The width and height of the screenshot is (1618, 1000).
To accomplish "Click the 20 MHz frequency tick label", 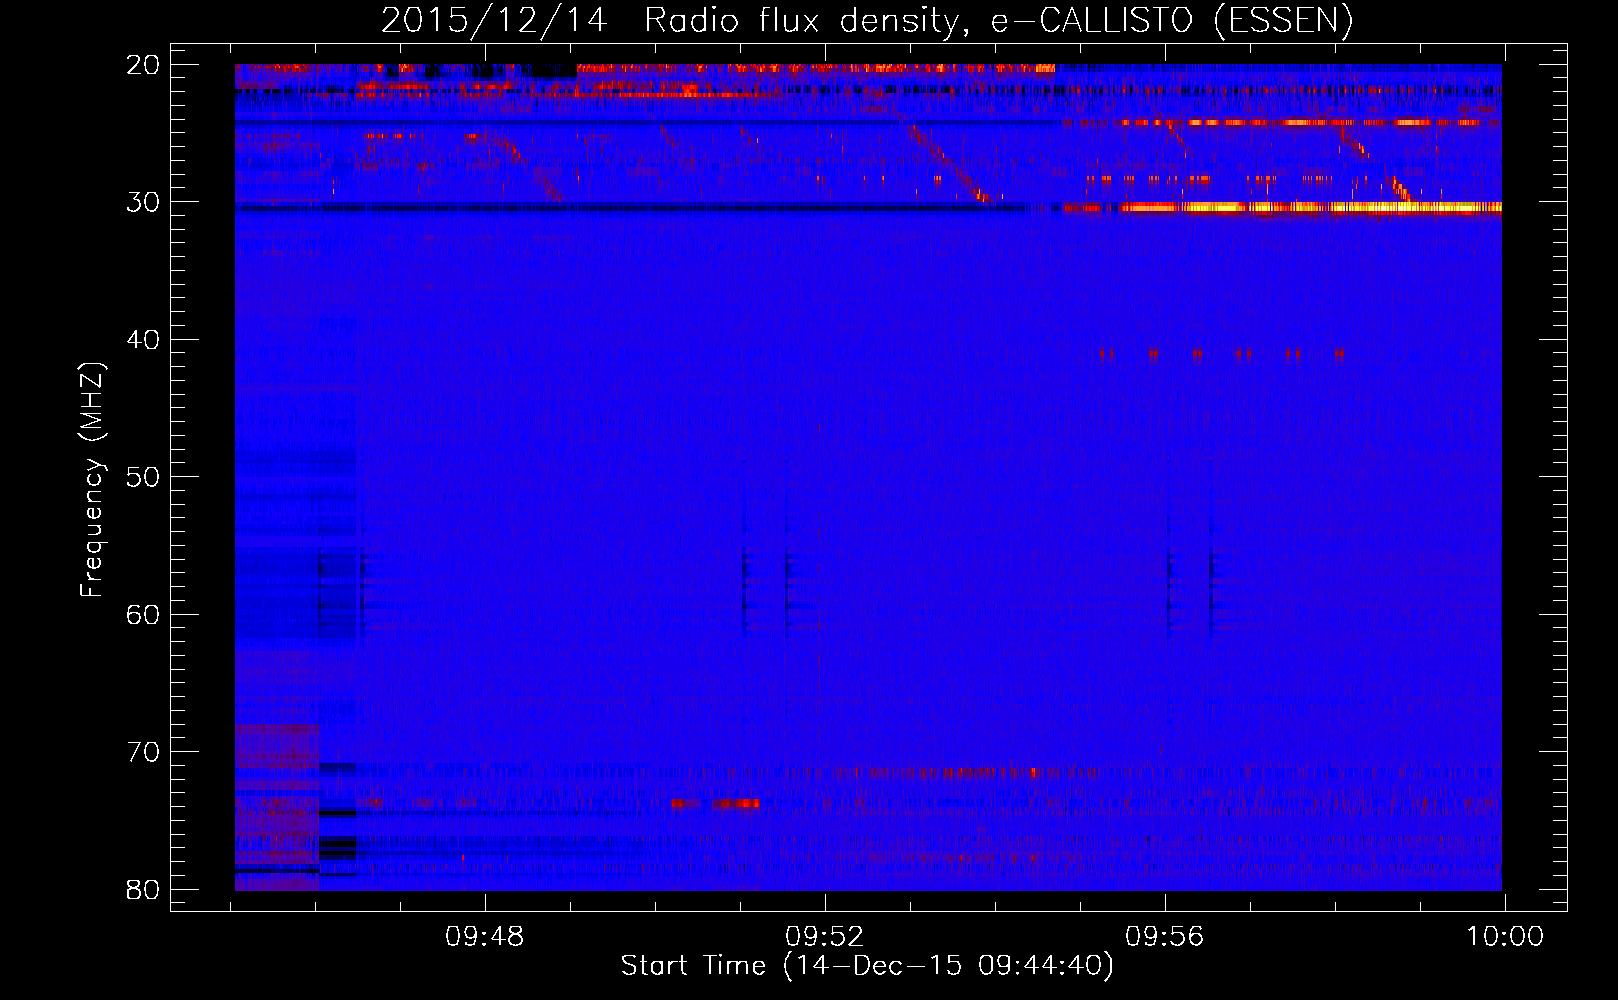I will (144, 65).
